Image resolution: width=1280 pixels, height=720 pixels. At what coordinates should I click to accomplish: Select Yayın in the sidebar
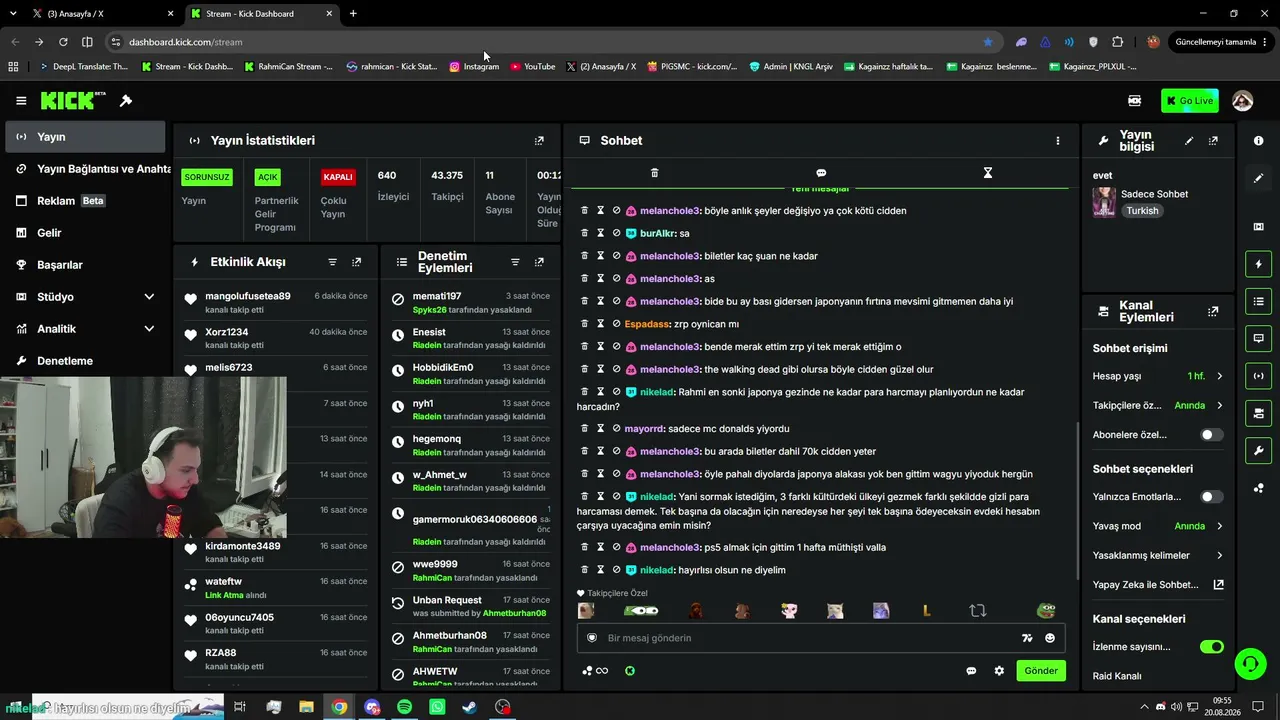pos(84,137)
